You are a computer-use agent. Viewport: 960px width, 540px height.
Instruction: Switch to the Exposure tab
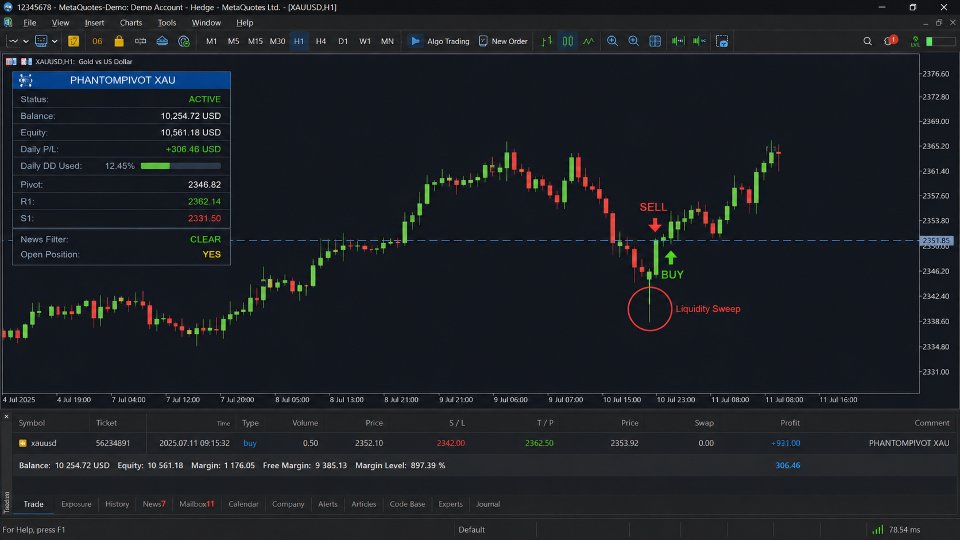click(76, 504)
